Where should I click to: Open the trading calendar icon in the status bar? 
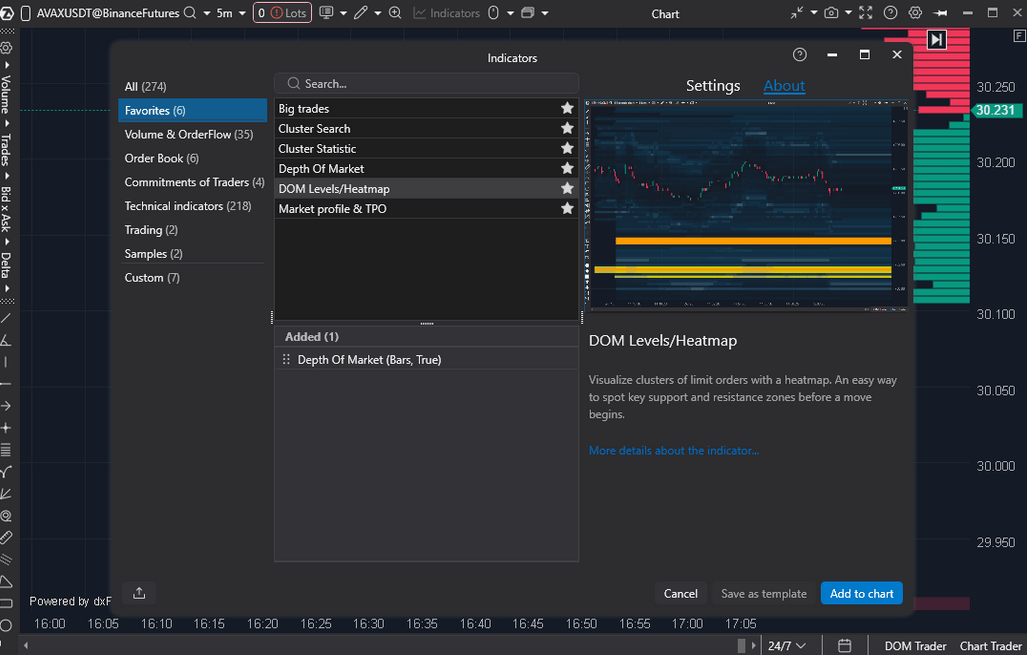(x=844, y=645)
